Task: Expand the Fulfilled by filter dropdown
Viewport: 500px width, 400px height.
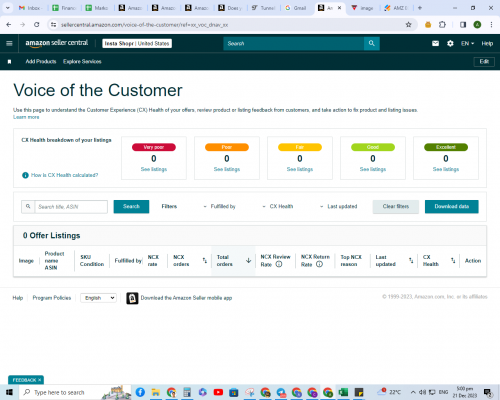Action: coord(220,207)
